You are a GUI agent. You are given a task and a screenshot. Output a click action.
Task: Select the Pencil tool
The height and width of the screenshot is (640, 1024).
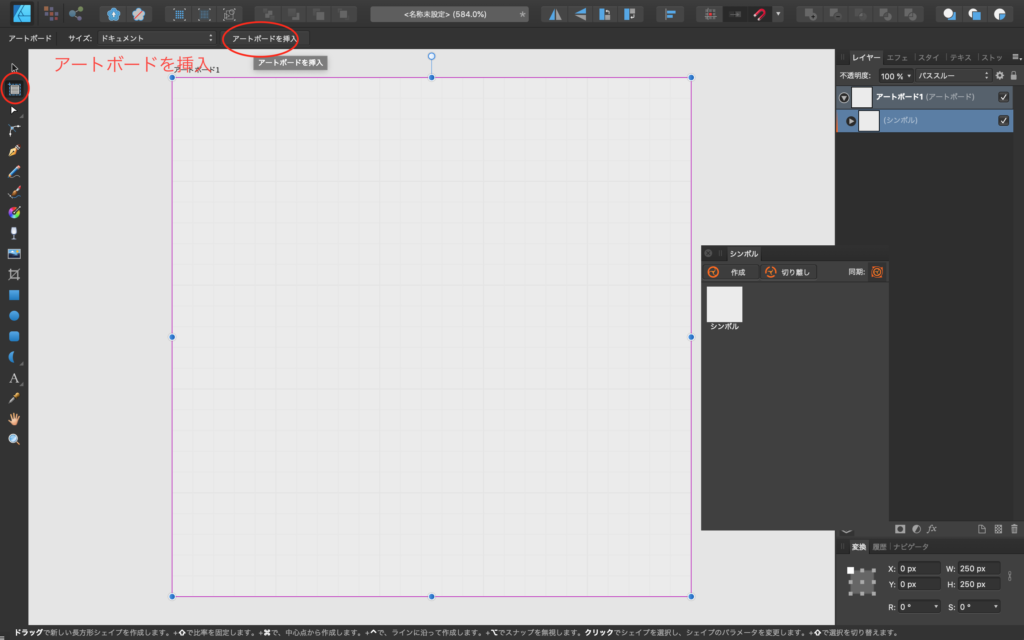point(14,172)
